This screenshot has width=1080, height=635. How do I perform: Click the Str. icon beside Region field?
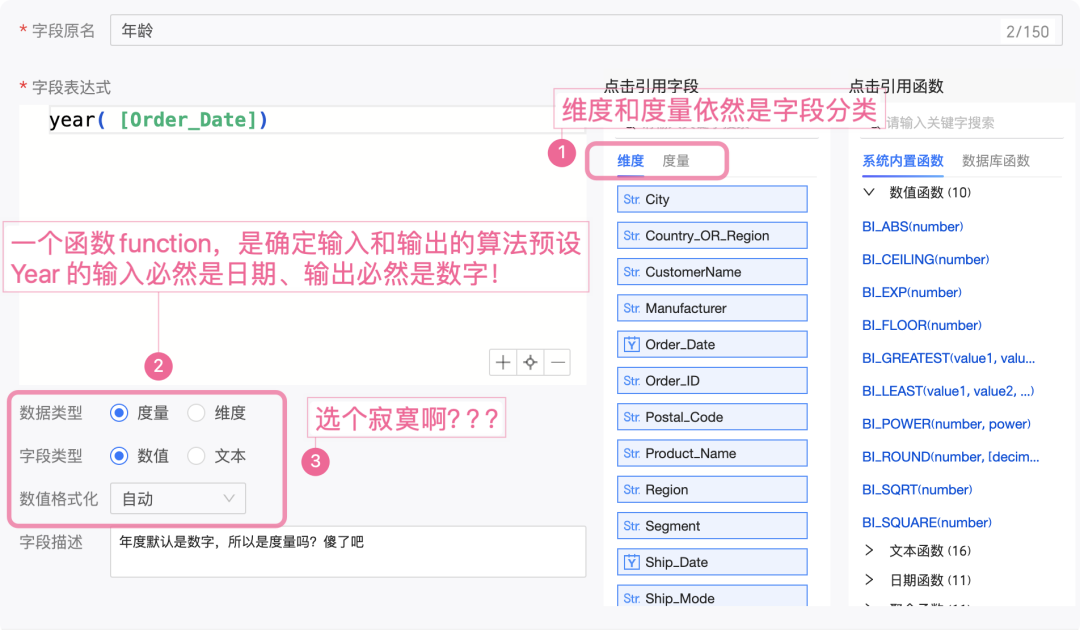pos(631,490)
